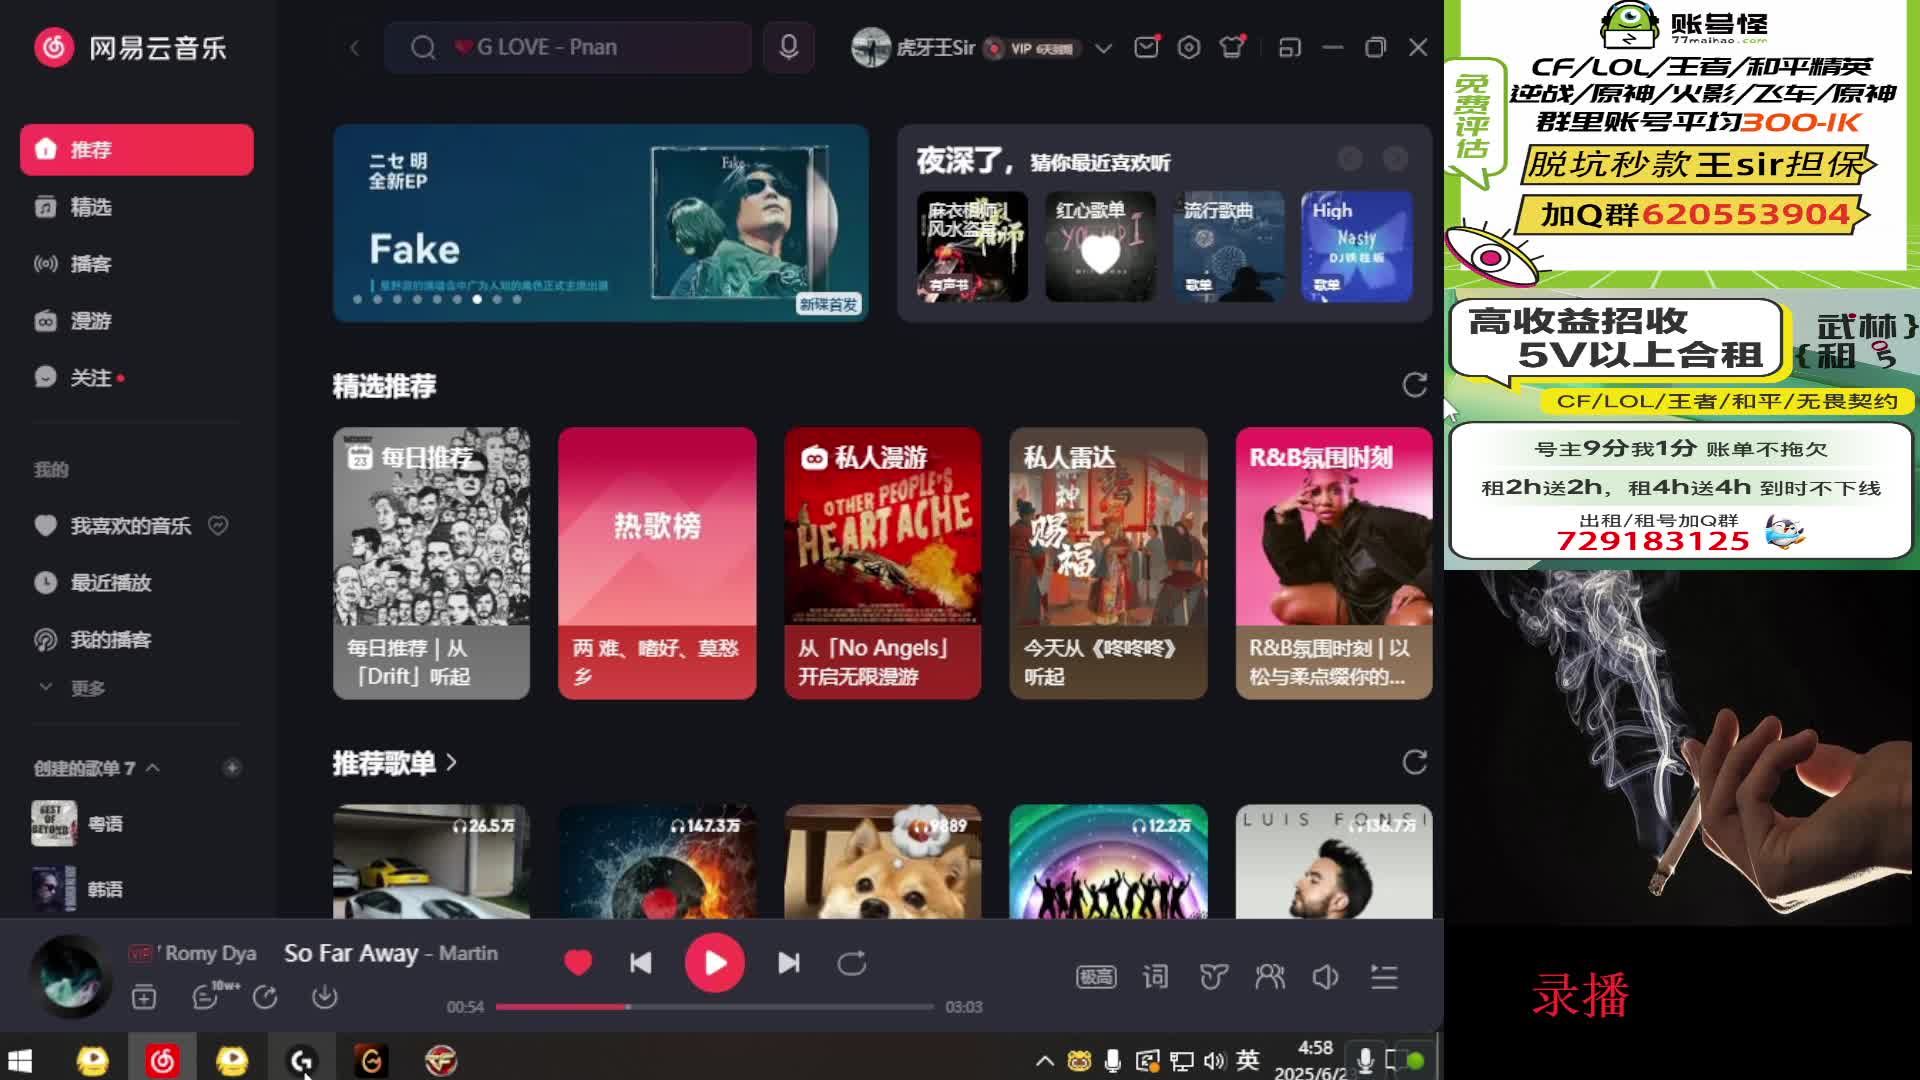Click the heartbeat mode icon beside 我喜欢的音乐

click(218, 525)
